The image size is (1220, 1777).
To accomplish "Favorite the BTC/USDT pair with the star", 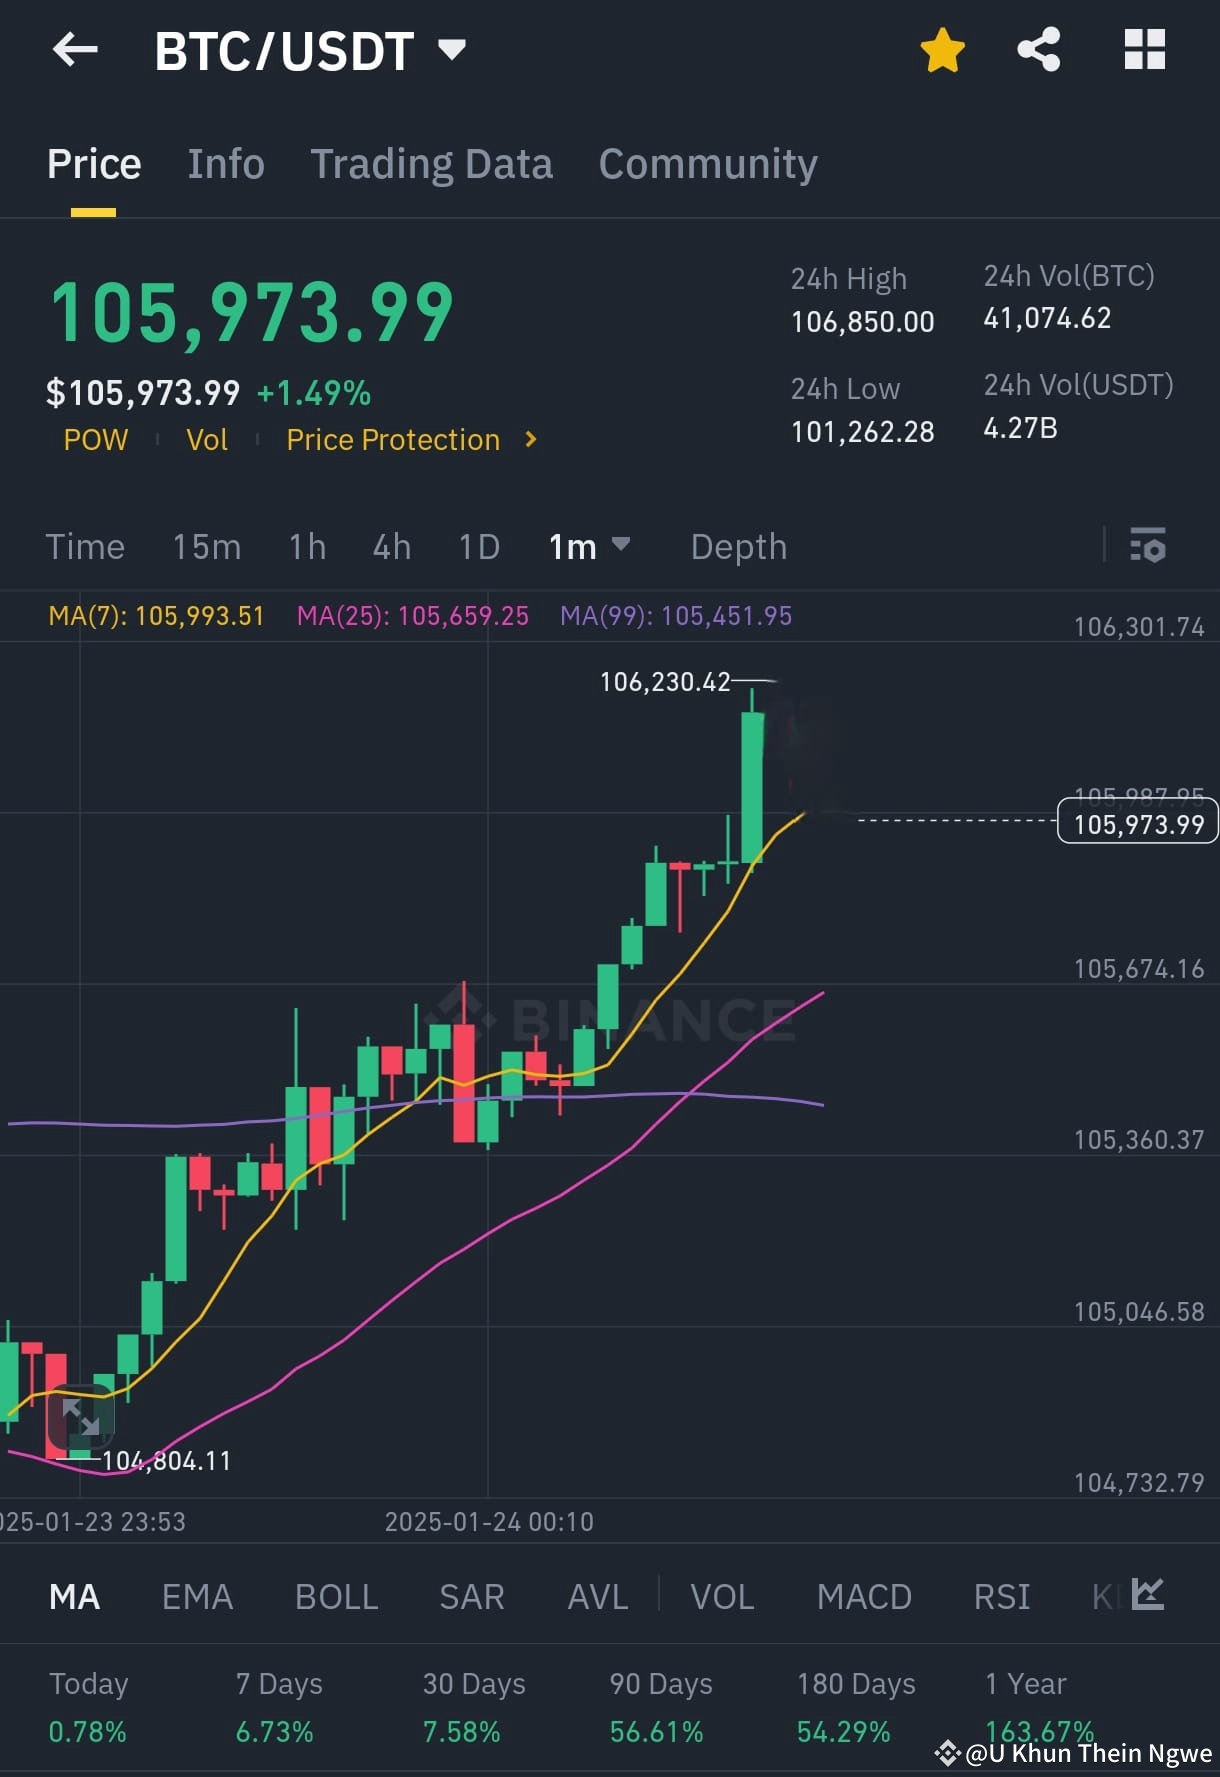I will [x=941, y=48].
